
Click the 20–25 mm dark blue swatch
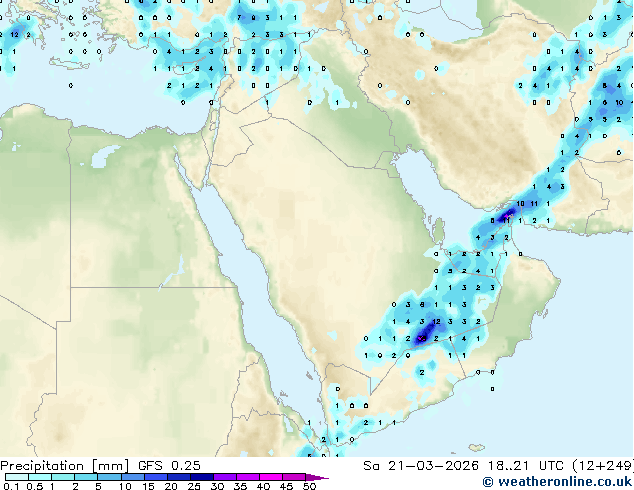coord(178,477)
